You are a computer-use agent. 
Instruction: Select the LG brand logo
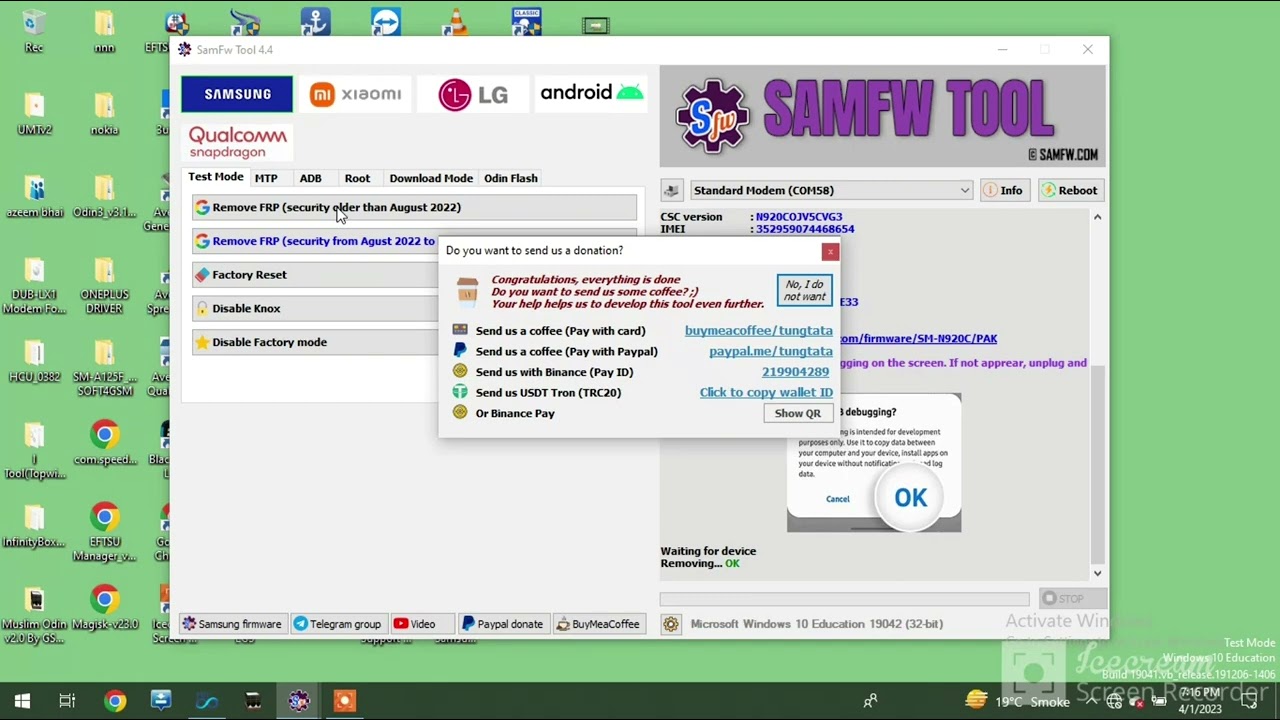(x=473, y=95)
